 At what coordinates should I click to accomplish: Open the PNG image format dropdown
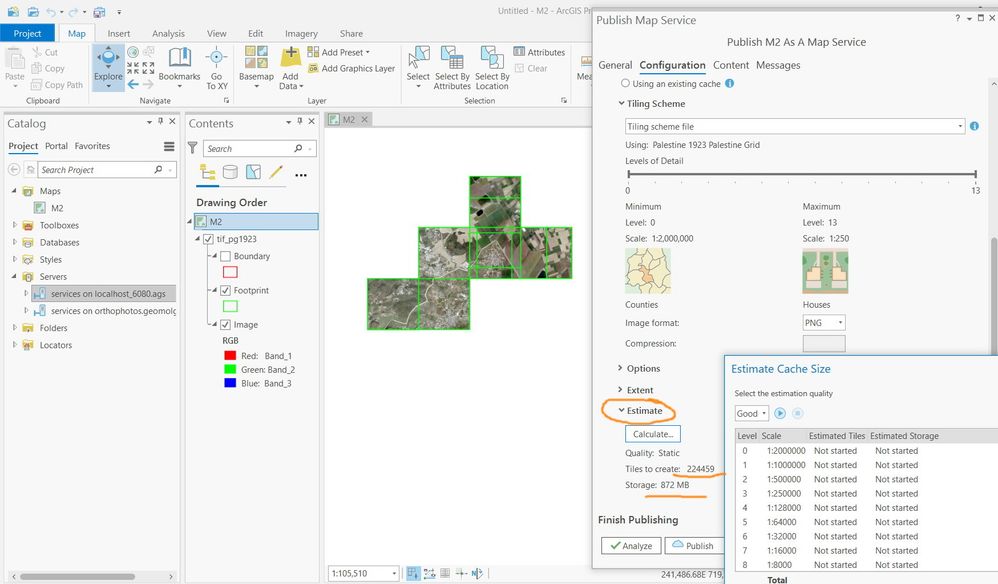[x=824, y=323]
